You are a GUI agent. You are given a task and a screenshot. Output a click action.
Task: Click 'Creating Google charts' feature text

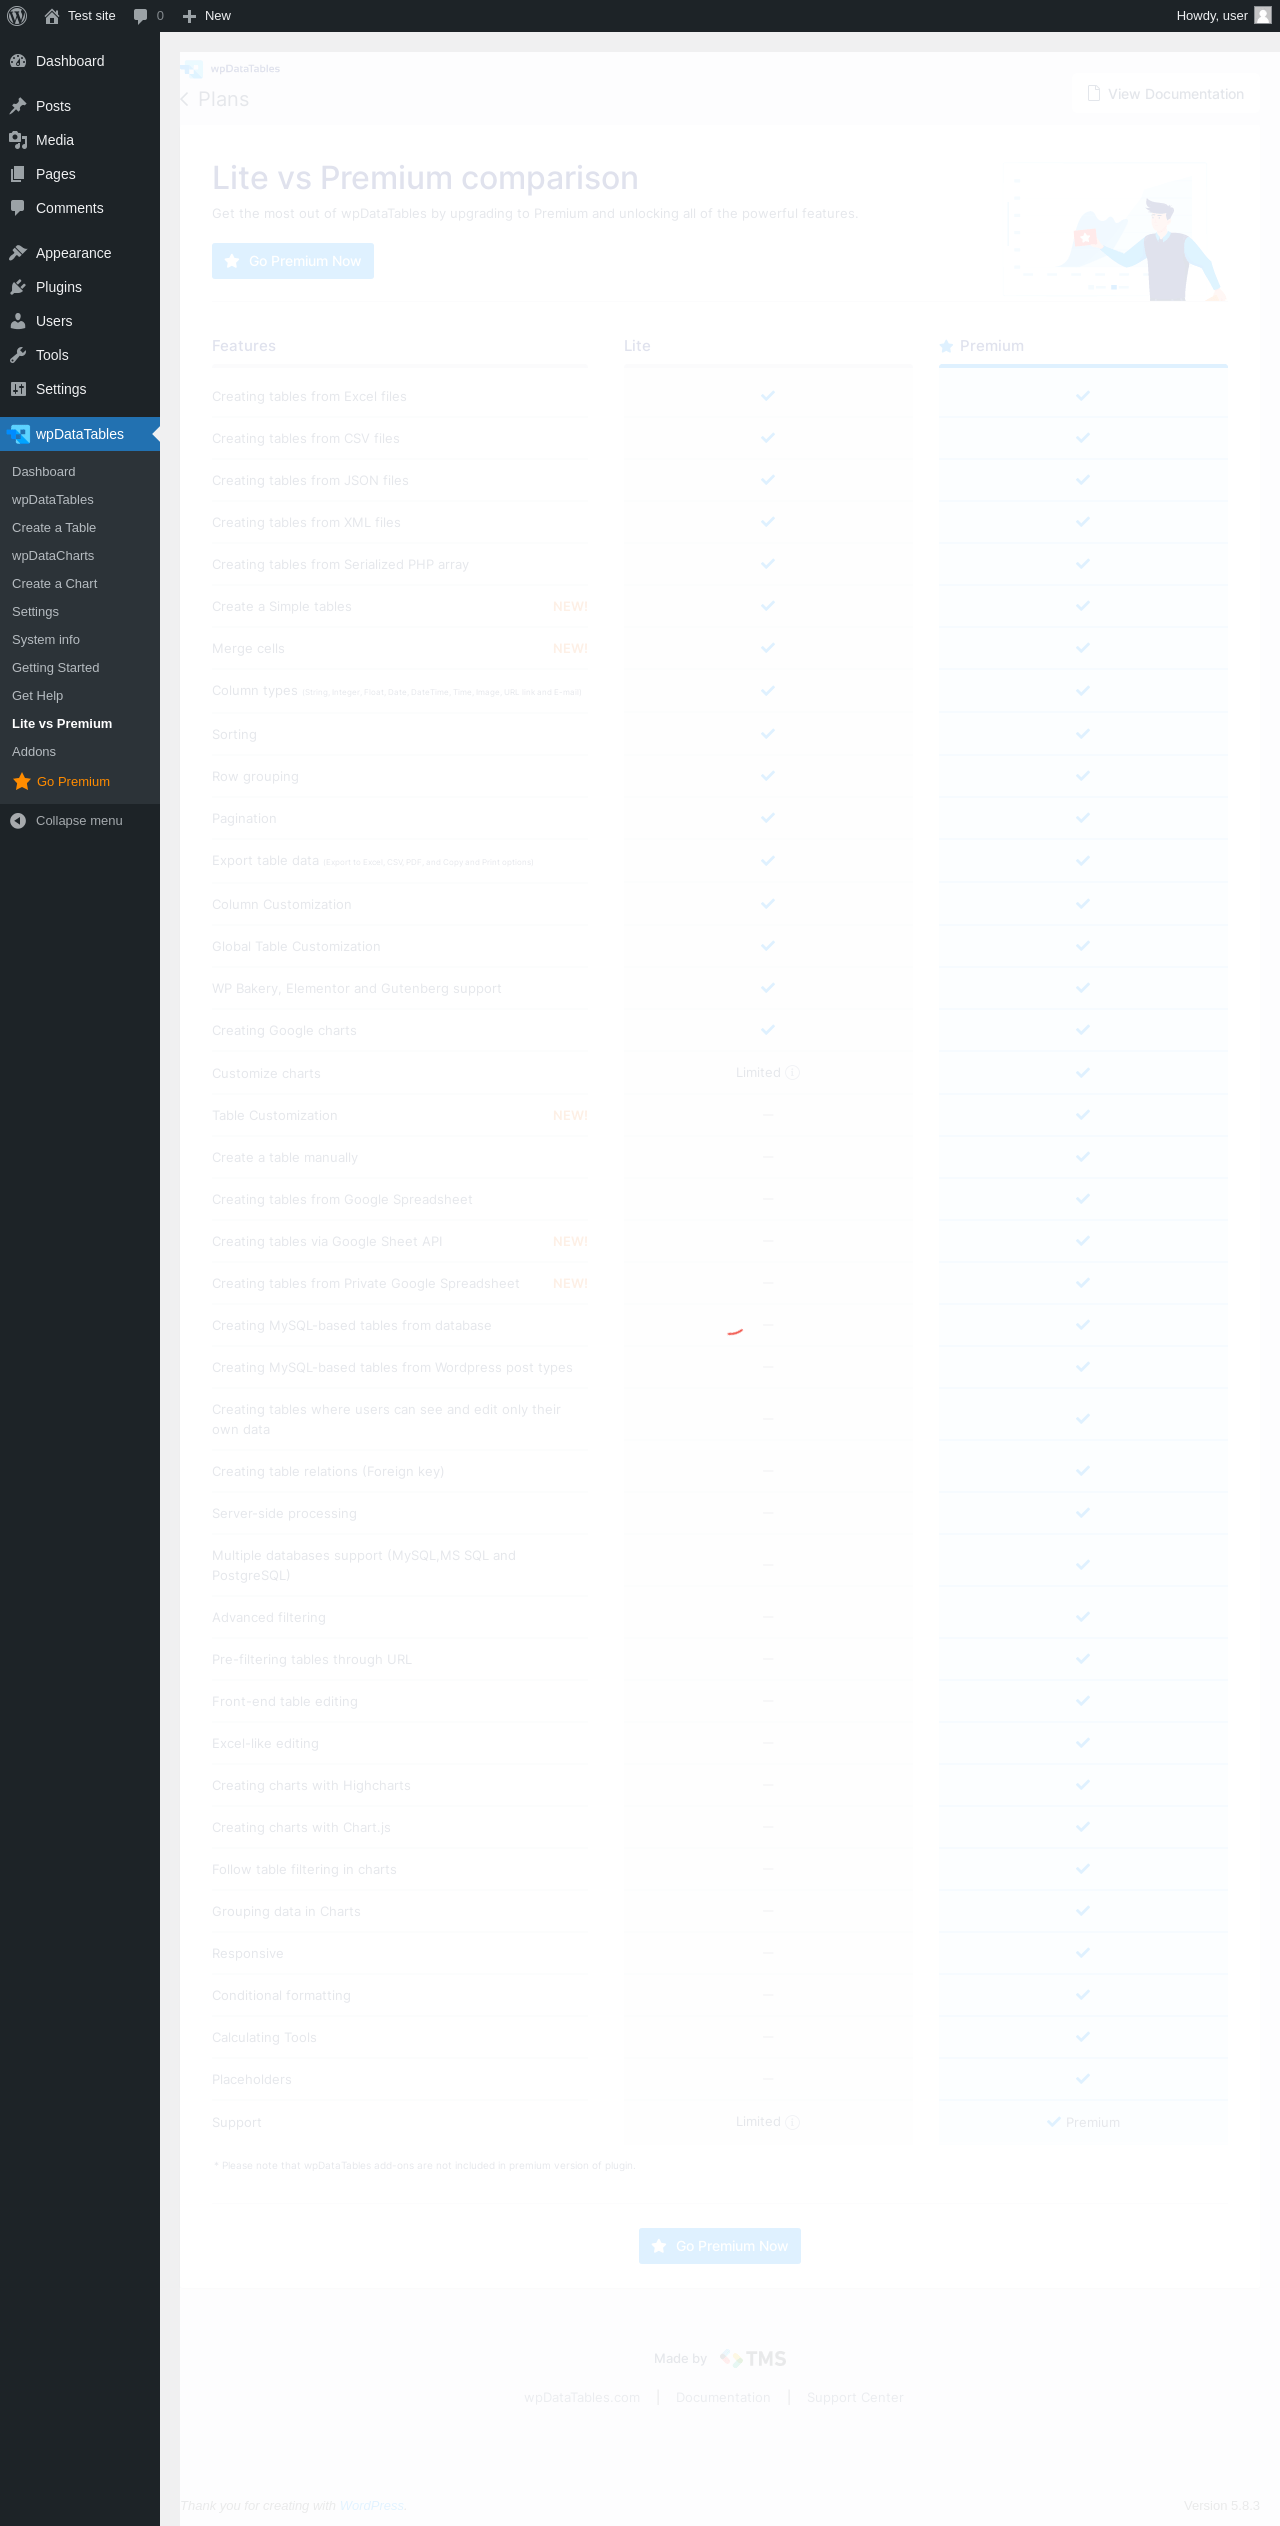click(284, 1031)
